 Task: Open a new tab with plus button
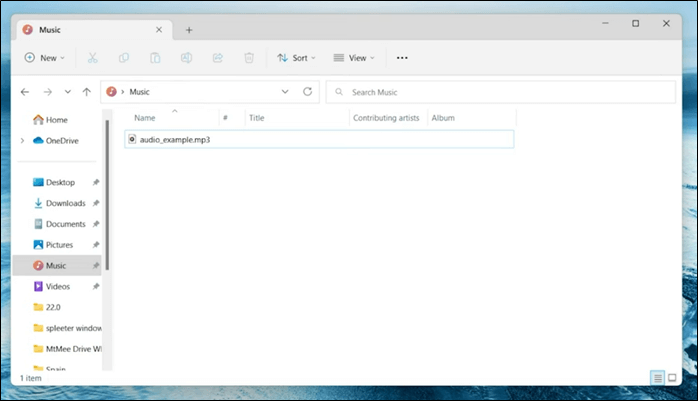(x=189, y=30)
